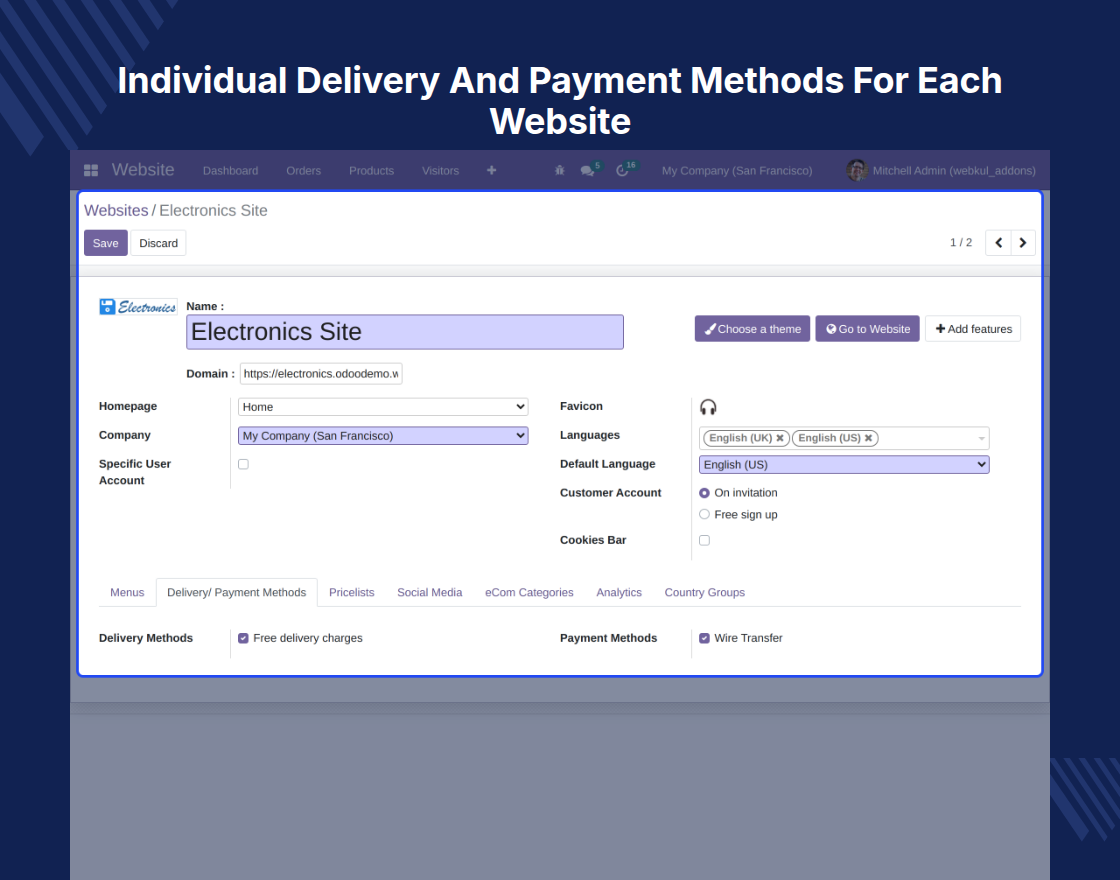
Task: Click the plus icon in top navbar
Action: 491,170
